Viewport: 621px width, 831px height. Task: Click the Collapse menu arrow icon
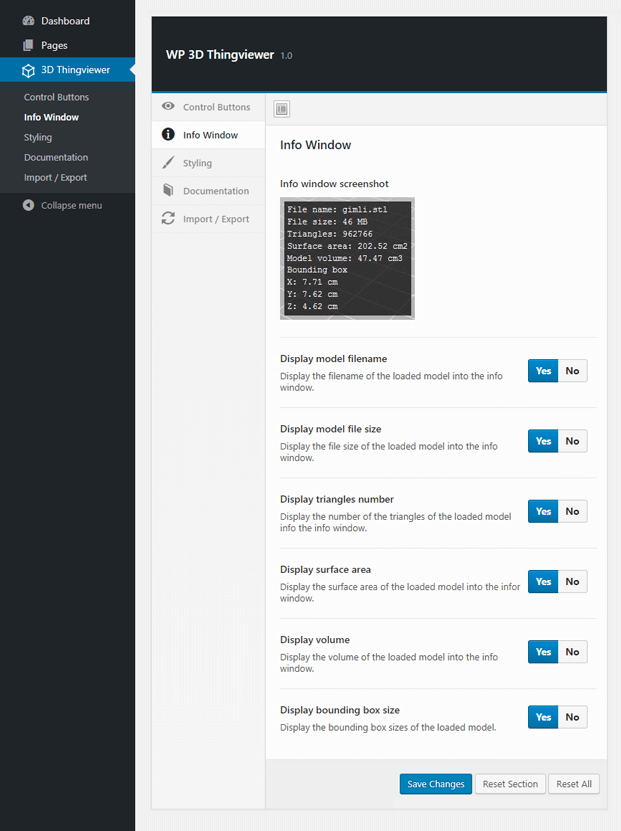pyautogui.click(x=29, y=205)
